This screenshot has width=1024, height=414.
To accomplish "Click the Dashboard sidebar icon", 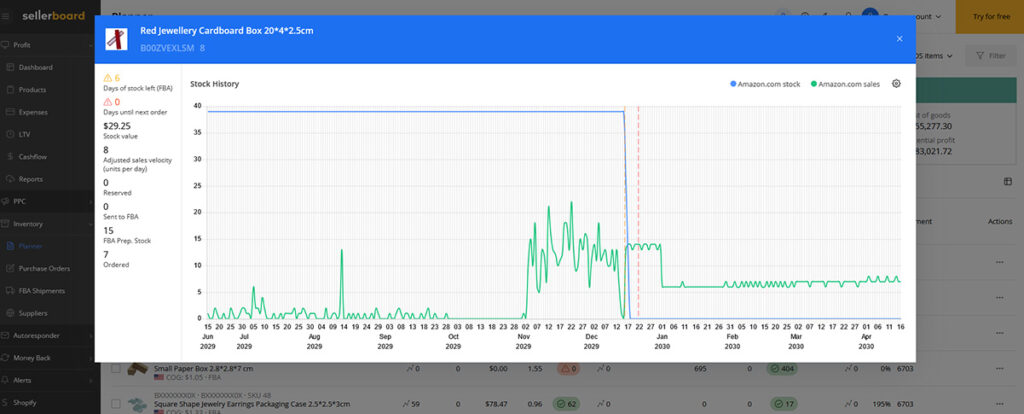I will [x=10, y=67].
